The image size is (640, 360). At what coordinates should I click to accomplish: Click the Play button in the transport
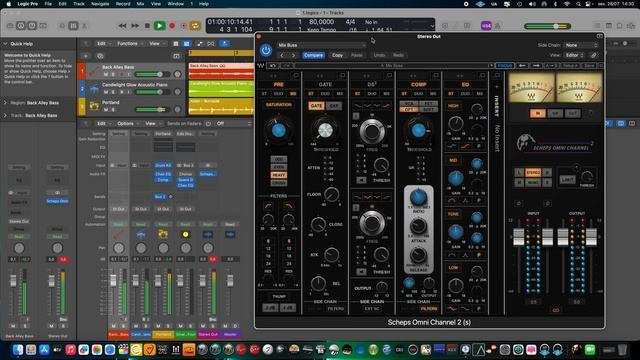coord(160,26)
